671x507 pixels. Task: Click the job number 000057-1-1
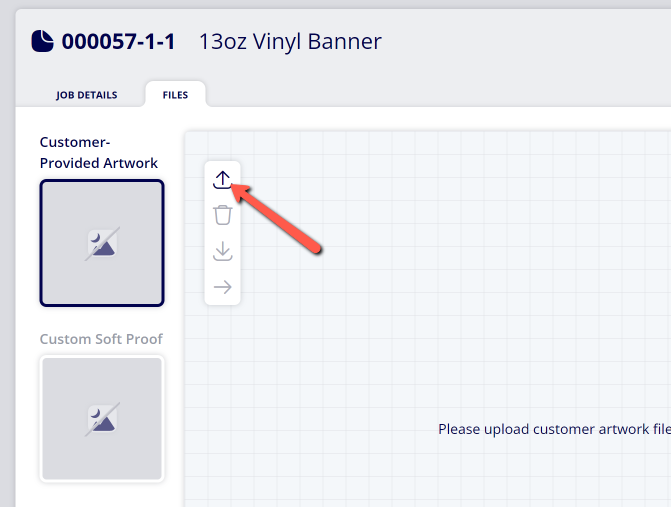pyautogui.click(x=119, y=42)
